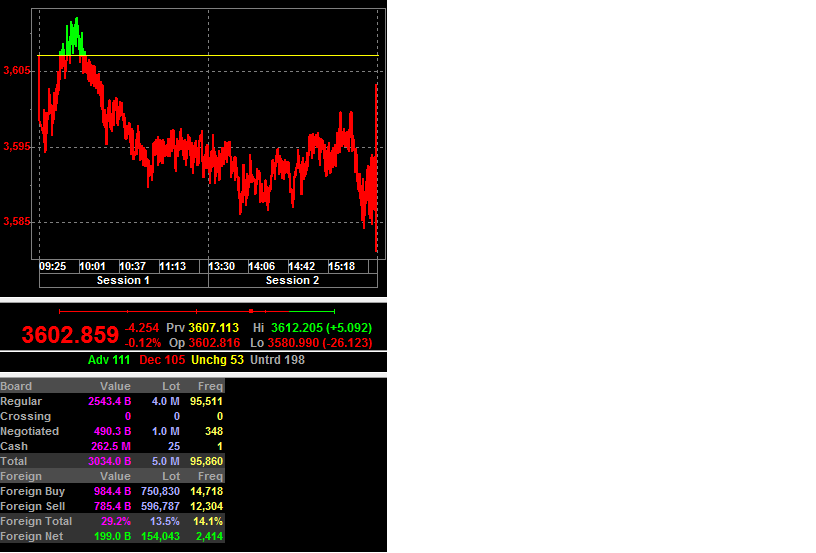Click the 10:37 time label on the axis

132,266
